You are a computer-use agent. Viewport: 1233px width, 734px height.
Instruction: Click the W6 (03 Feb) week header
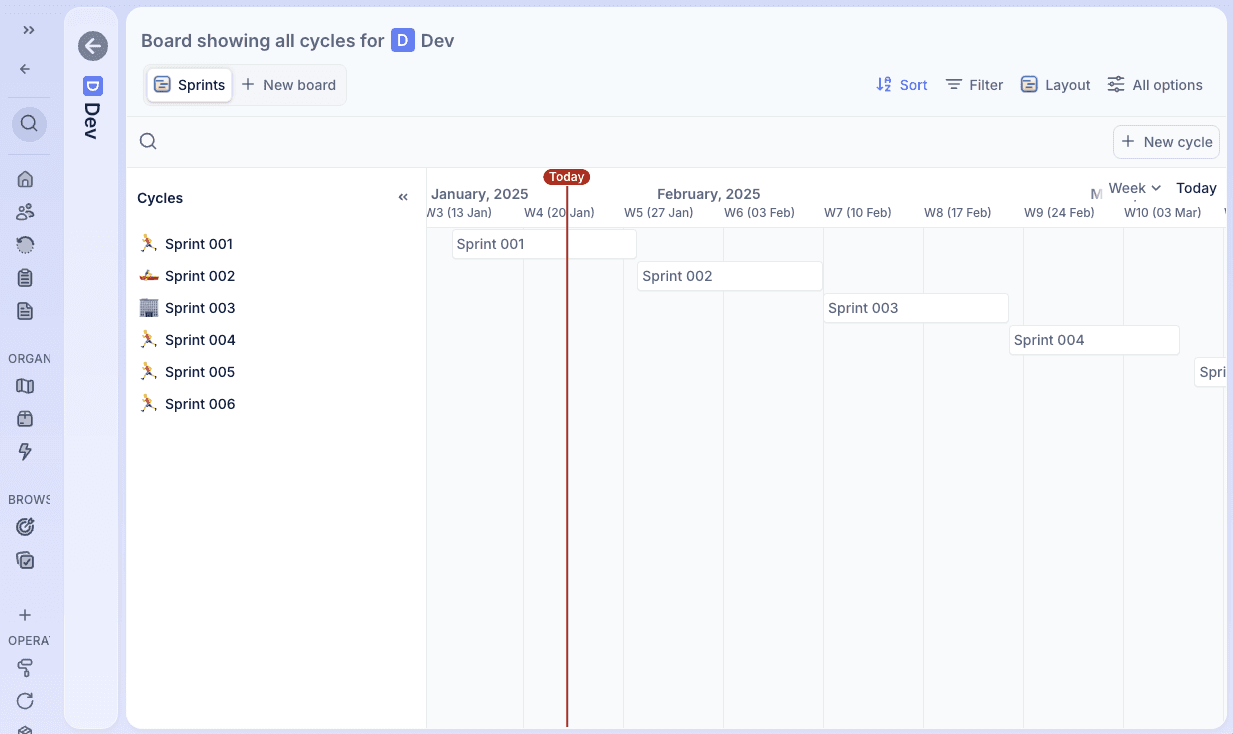tap(759, 212)
